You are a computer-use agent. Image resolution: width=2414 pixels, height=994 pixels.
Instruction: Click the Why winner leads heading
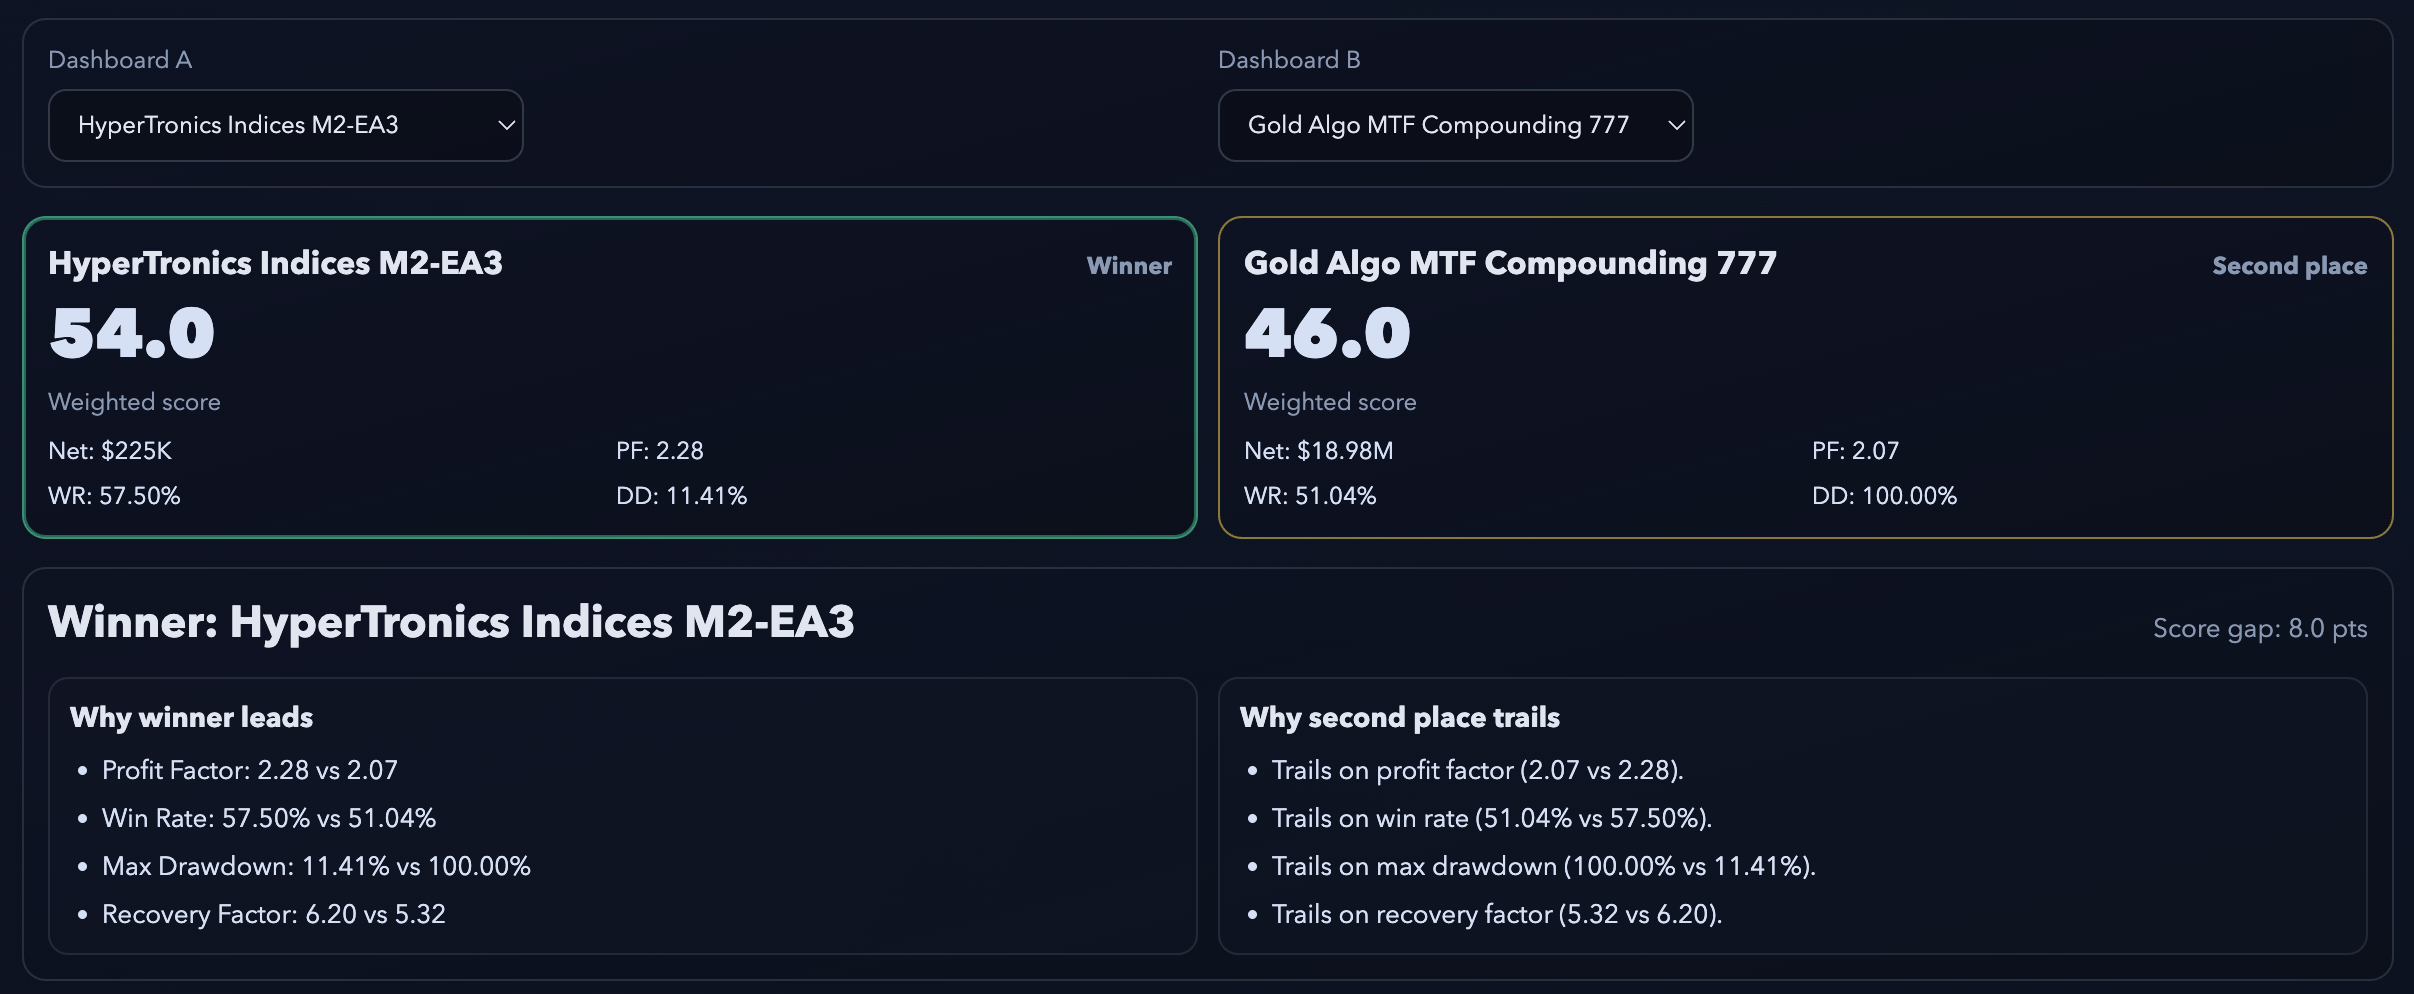[190, 717]
